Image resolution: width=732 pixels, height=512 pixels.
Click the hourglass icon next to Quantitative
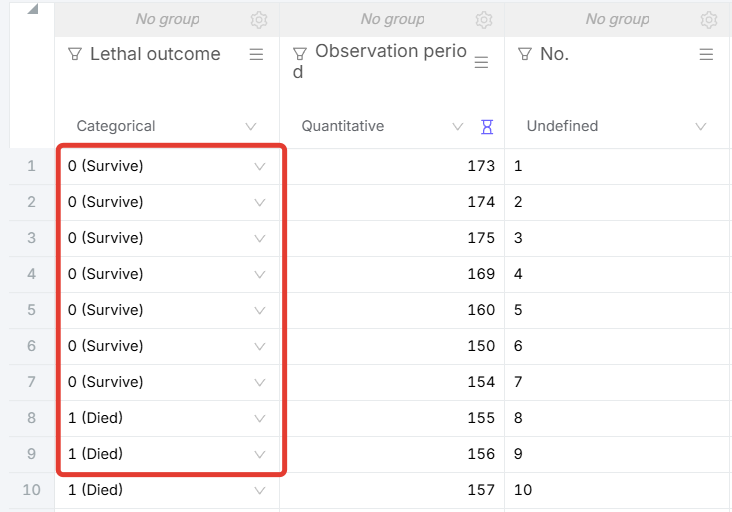tap(487, 127)
